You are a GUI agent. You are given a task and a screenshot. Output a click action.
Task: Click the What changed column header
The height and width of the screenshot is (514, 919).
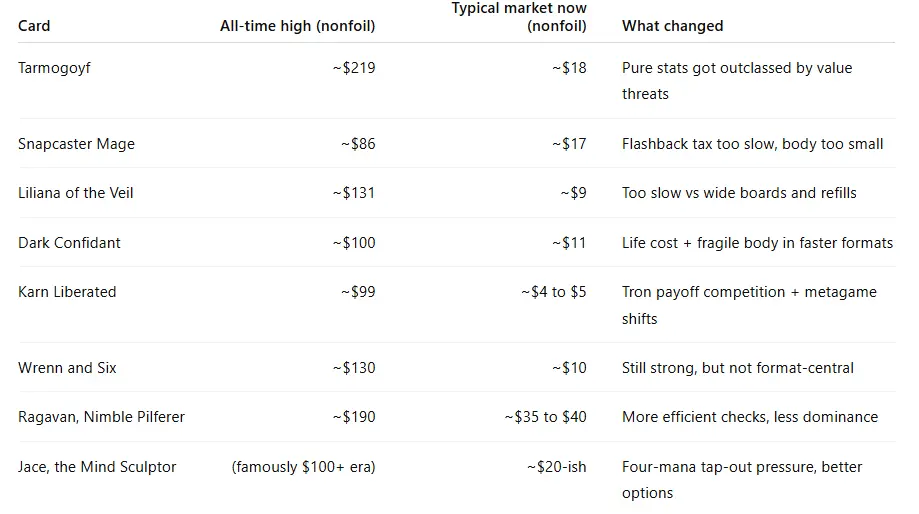672,26
